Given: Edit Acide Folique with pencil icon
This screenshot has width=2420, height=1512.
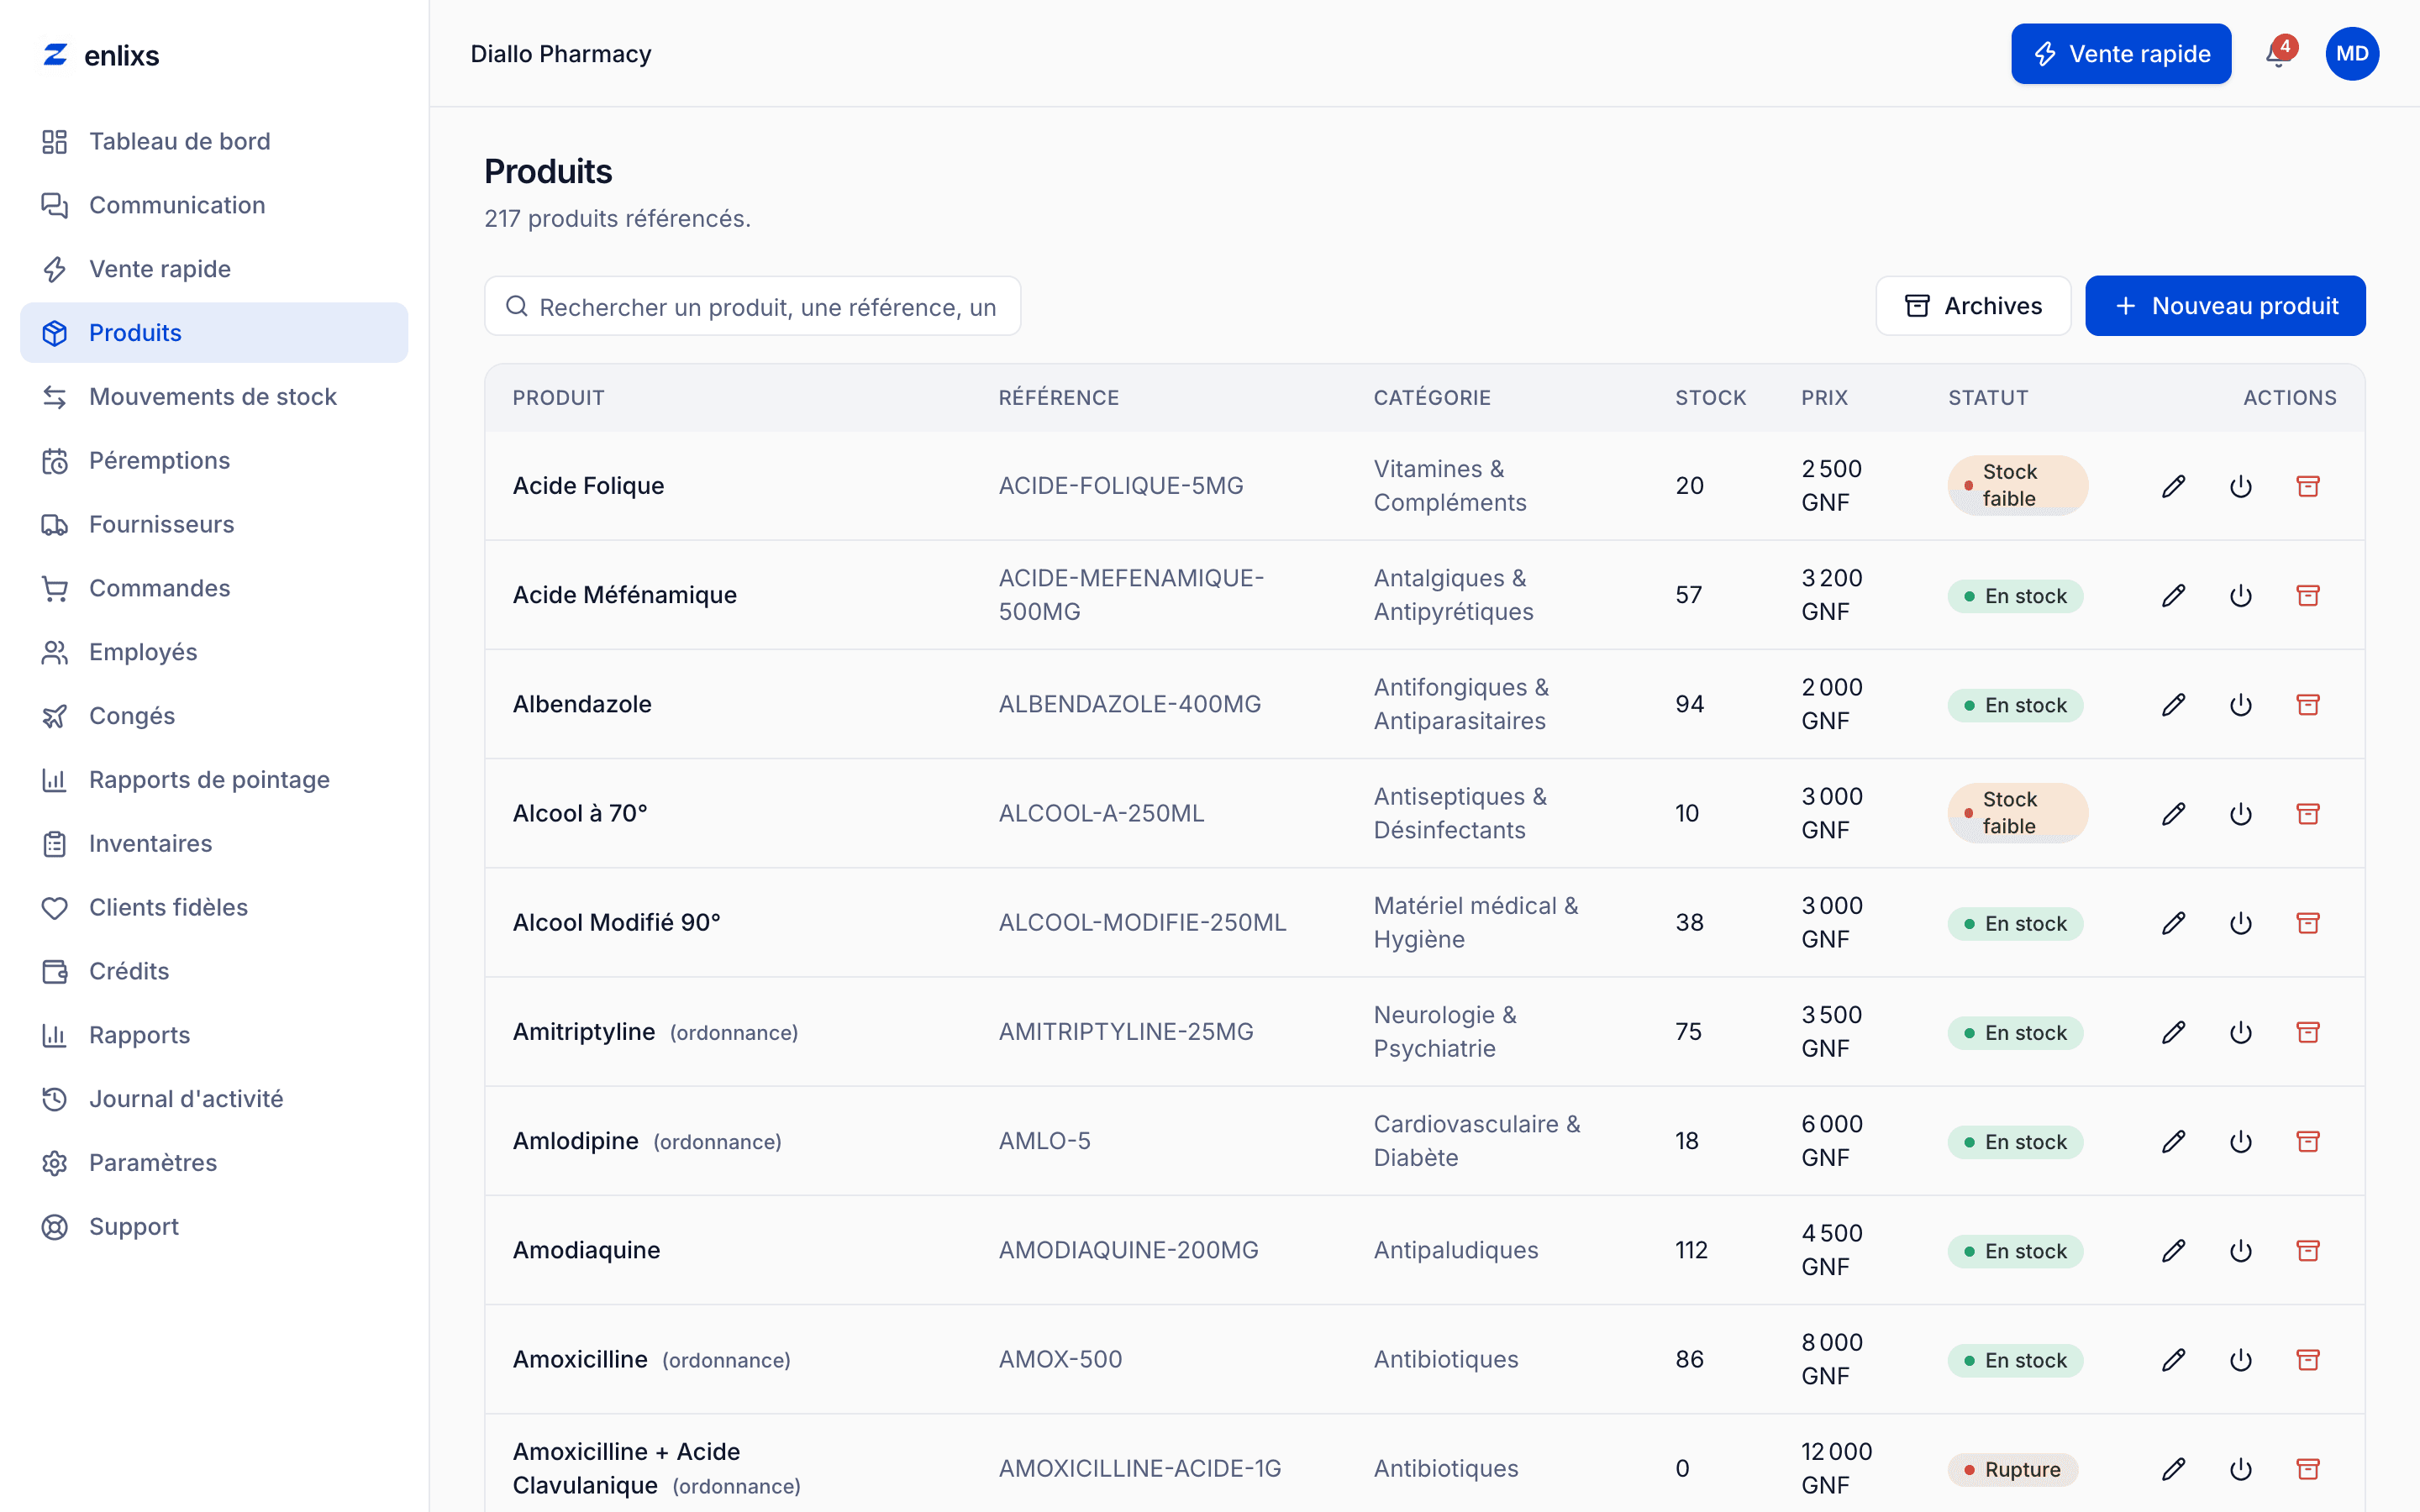Looking at the screenshot, I should [x=2173, y=486].
